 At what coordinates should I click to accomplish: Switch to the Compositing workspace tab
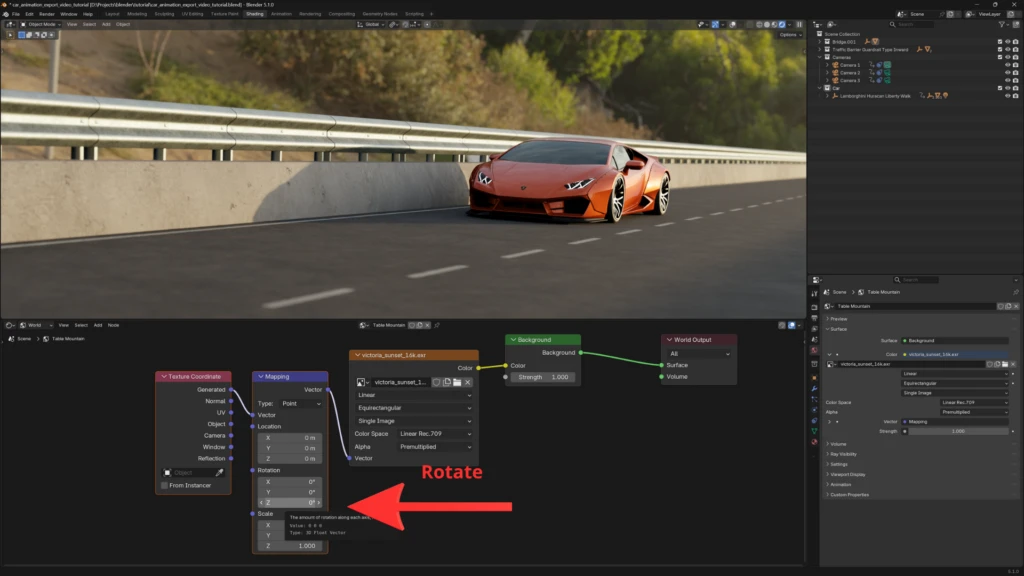tap(342, 14)
